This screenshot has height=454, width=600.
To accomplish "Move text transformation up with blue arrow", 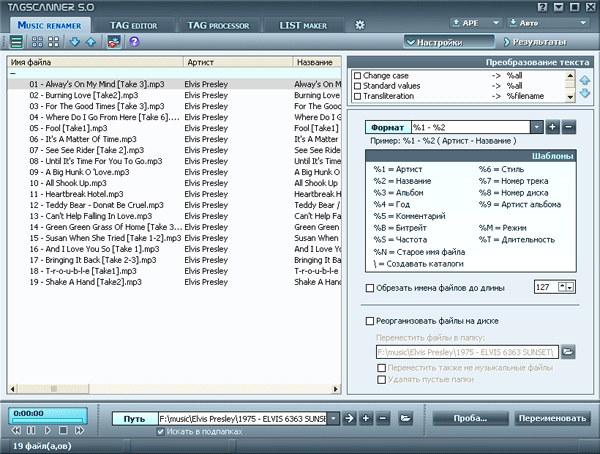I will click(585, 78).
